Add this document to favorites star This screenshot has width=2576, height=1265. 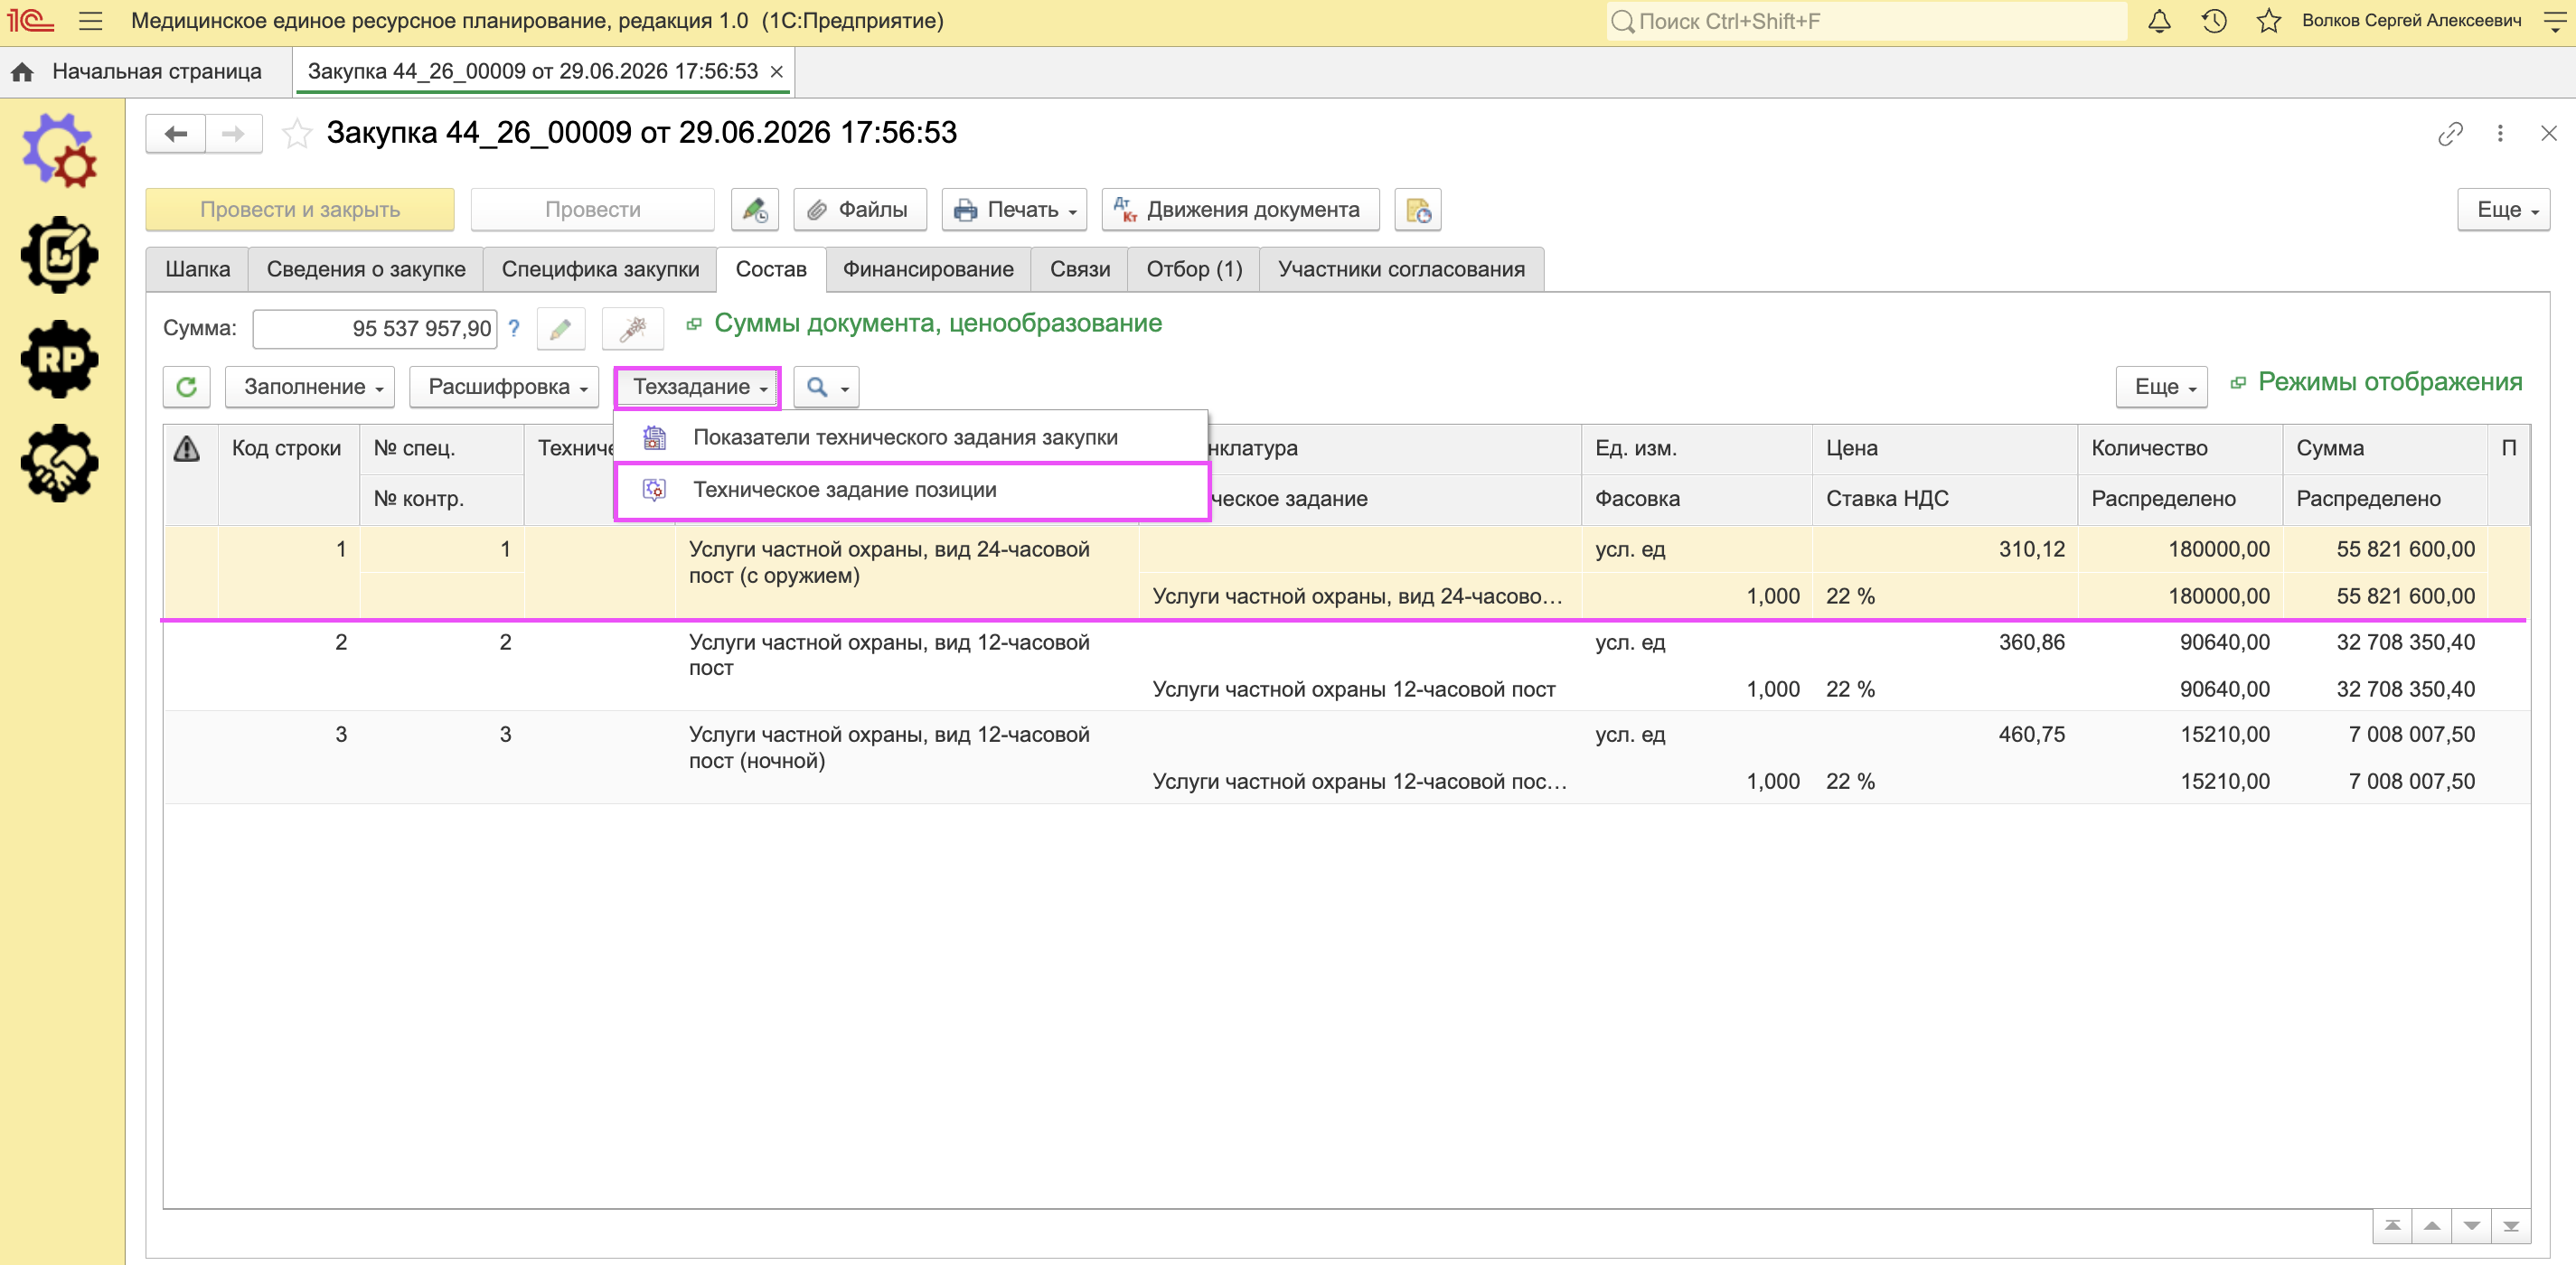(x=297, y=133)
